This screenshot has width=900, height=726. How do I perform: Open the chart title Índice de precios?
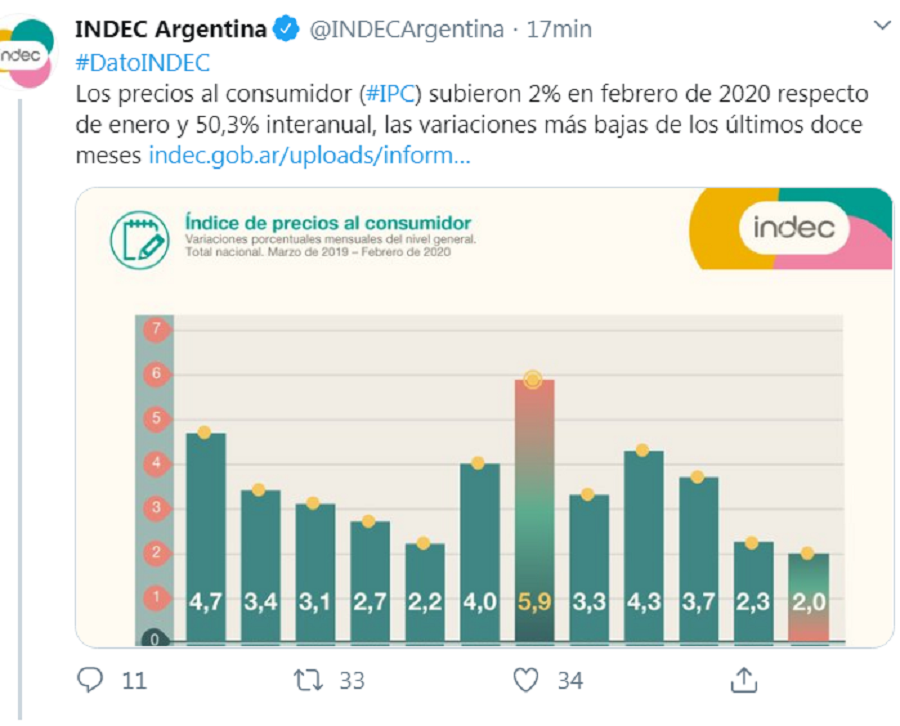[x=328, y=221]
